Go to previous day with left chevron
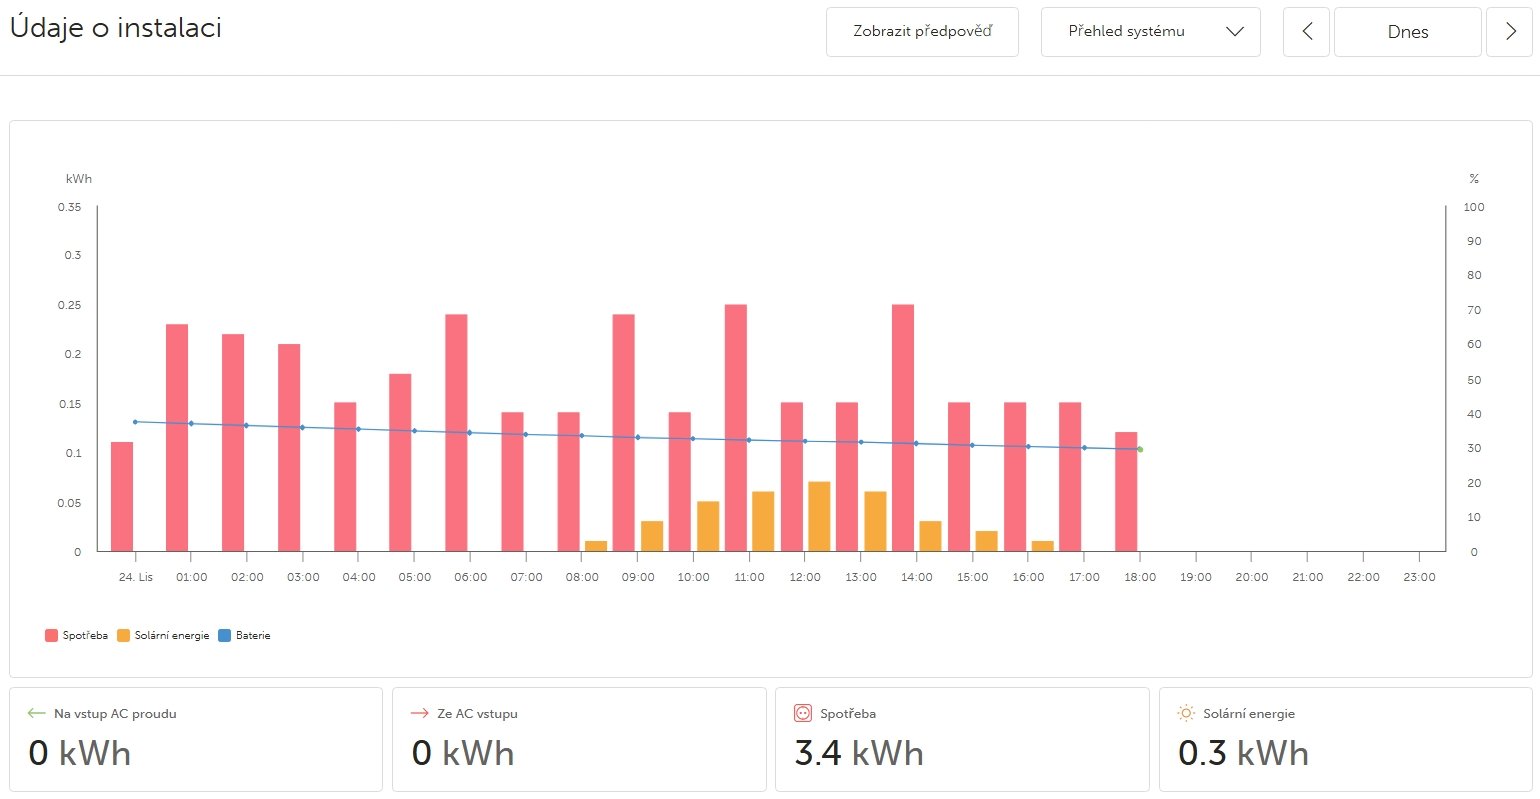 tap(1306, 32)
